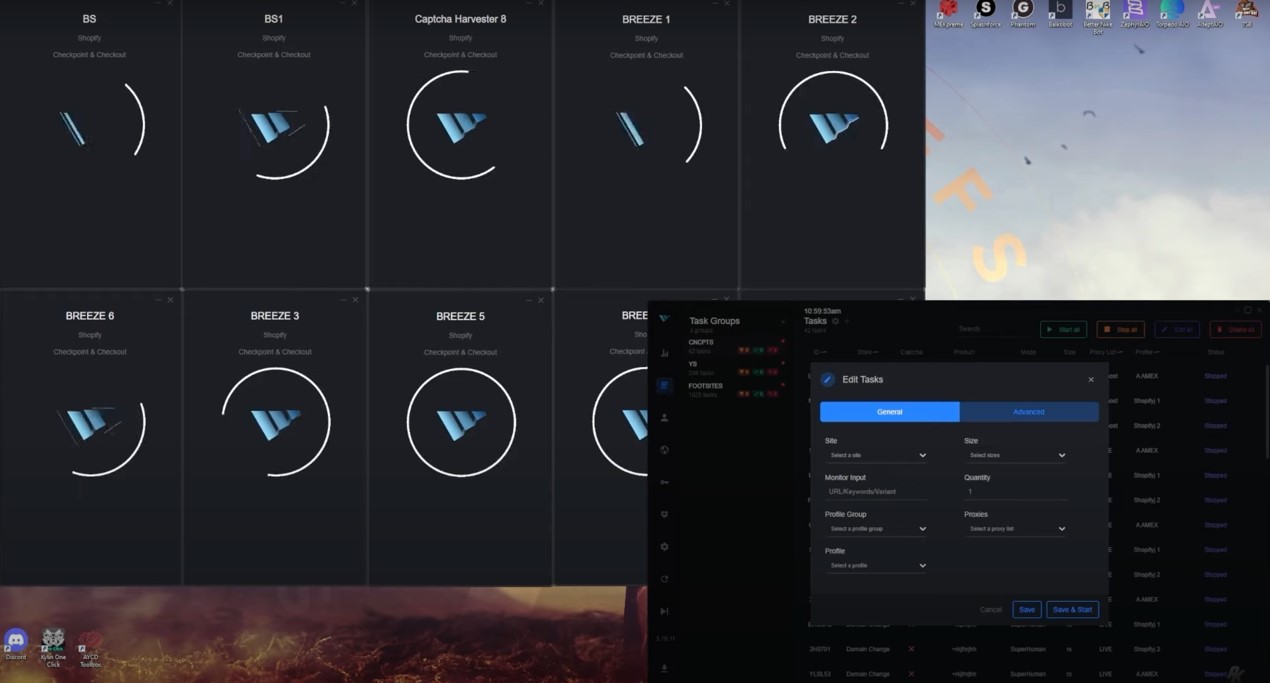Click the skip-forward icon in the sidebar
Viewport: 1270px width, 683px height.
point(664,611)
